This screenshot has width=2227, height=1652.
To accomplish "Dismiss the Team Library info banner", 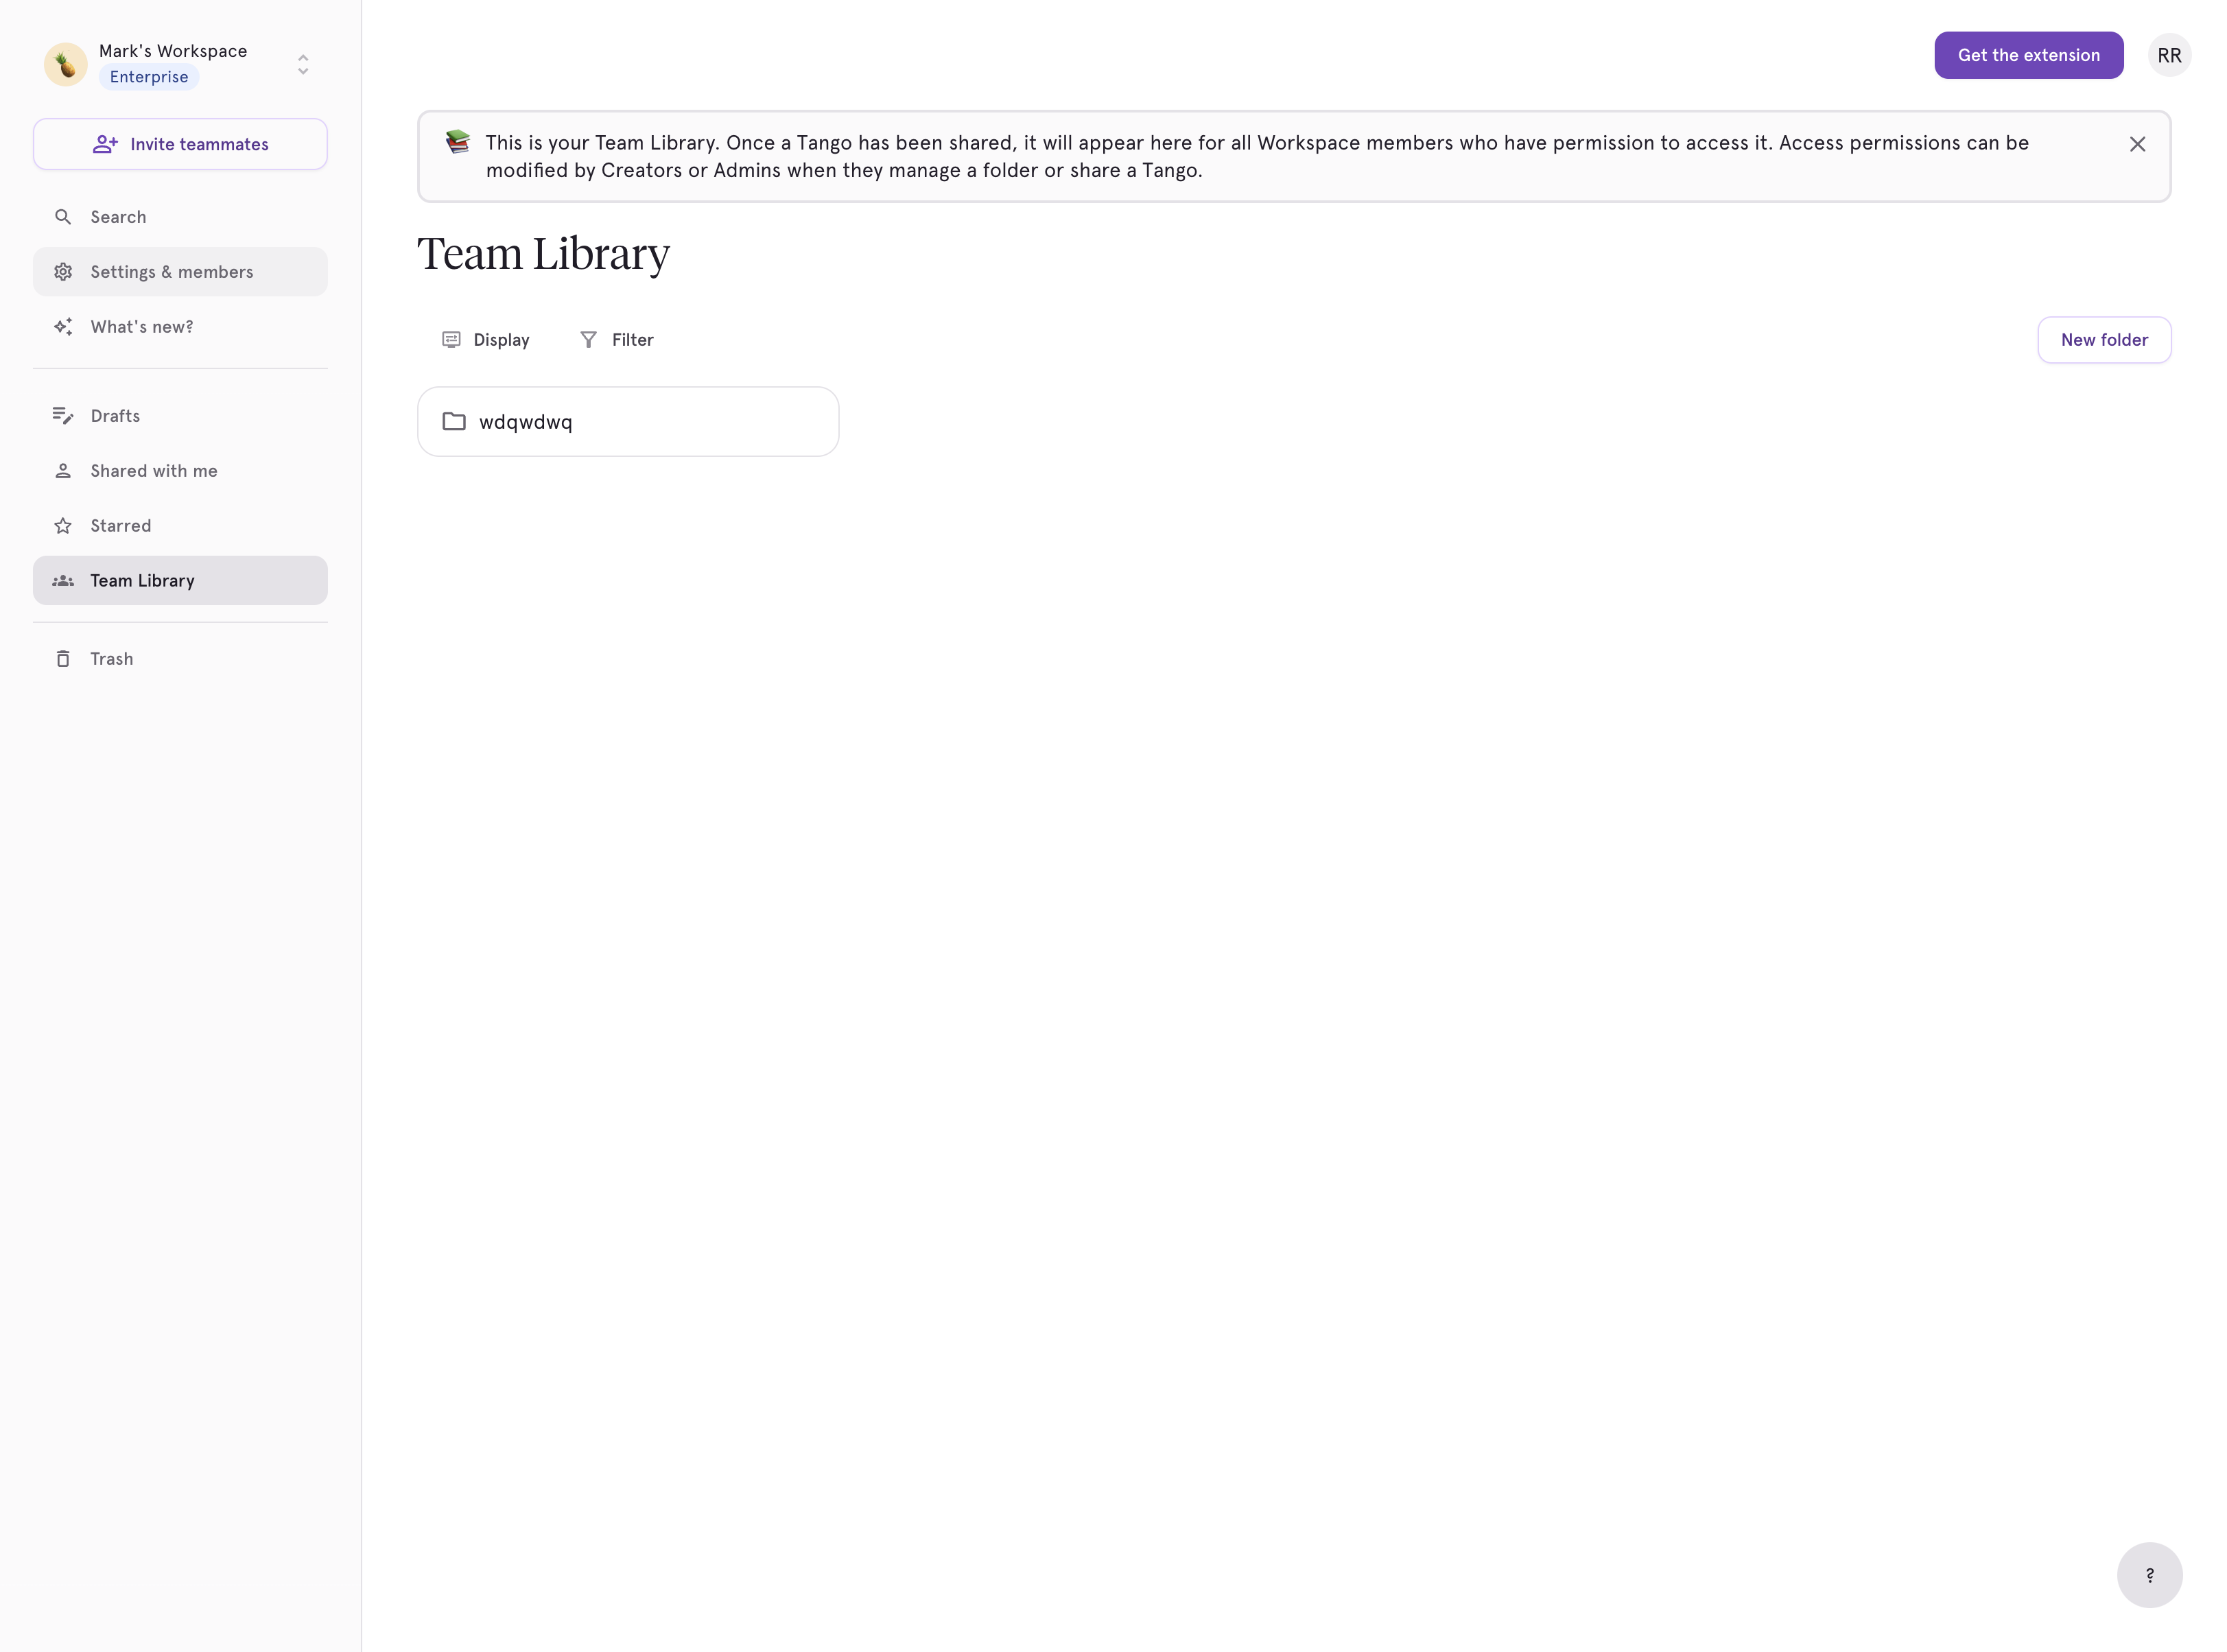I will tap(2137, 144).
